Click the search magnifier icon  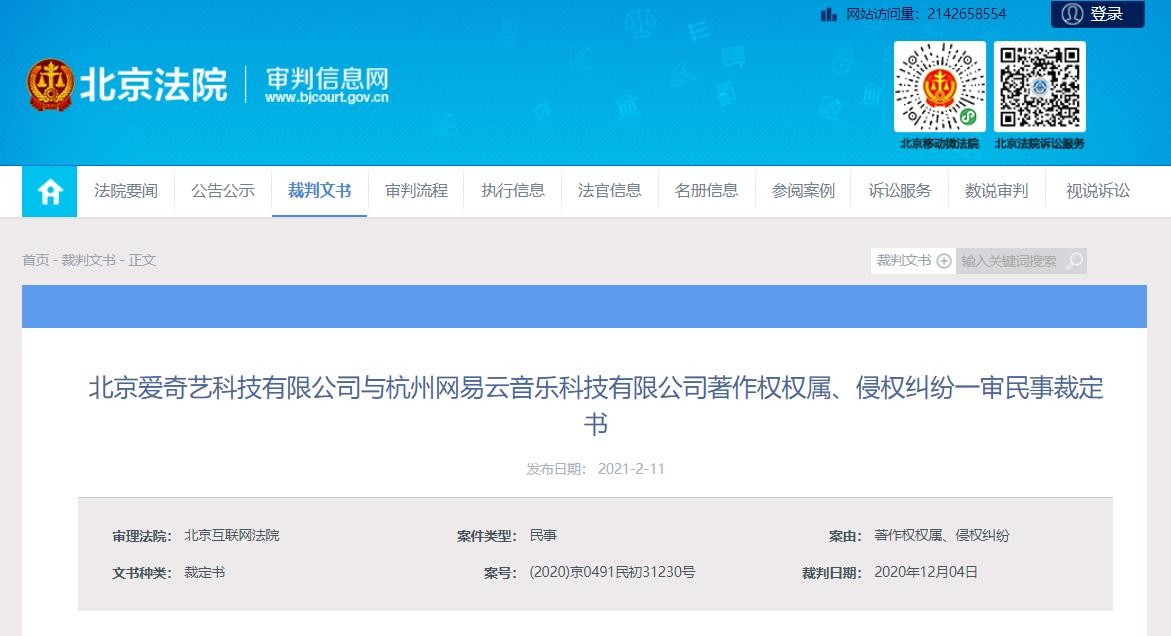coord(1074,261)
